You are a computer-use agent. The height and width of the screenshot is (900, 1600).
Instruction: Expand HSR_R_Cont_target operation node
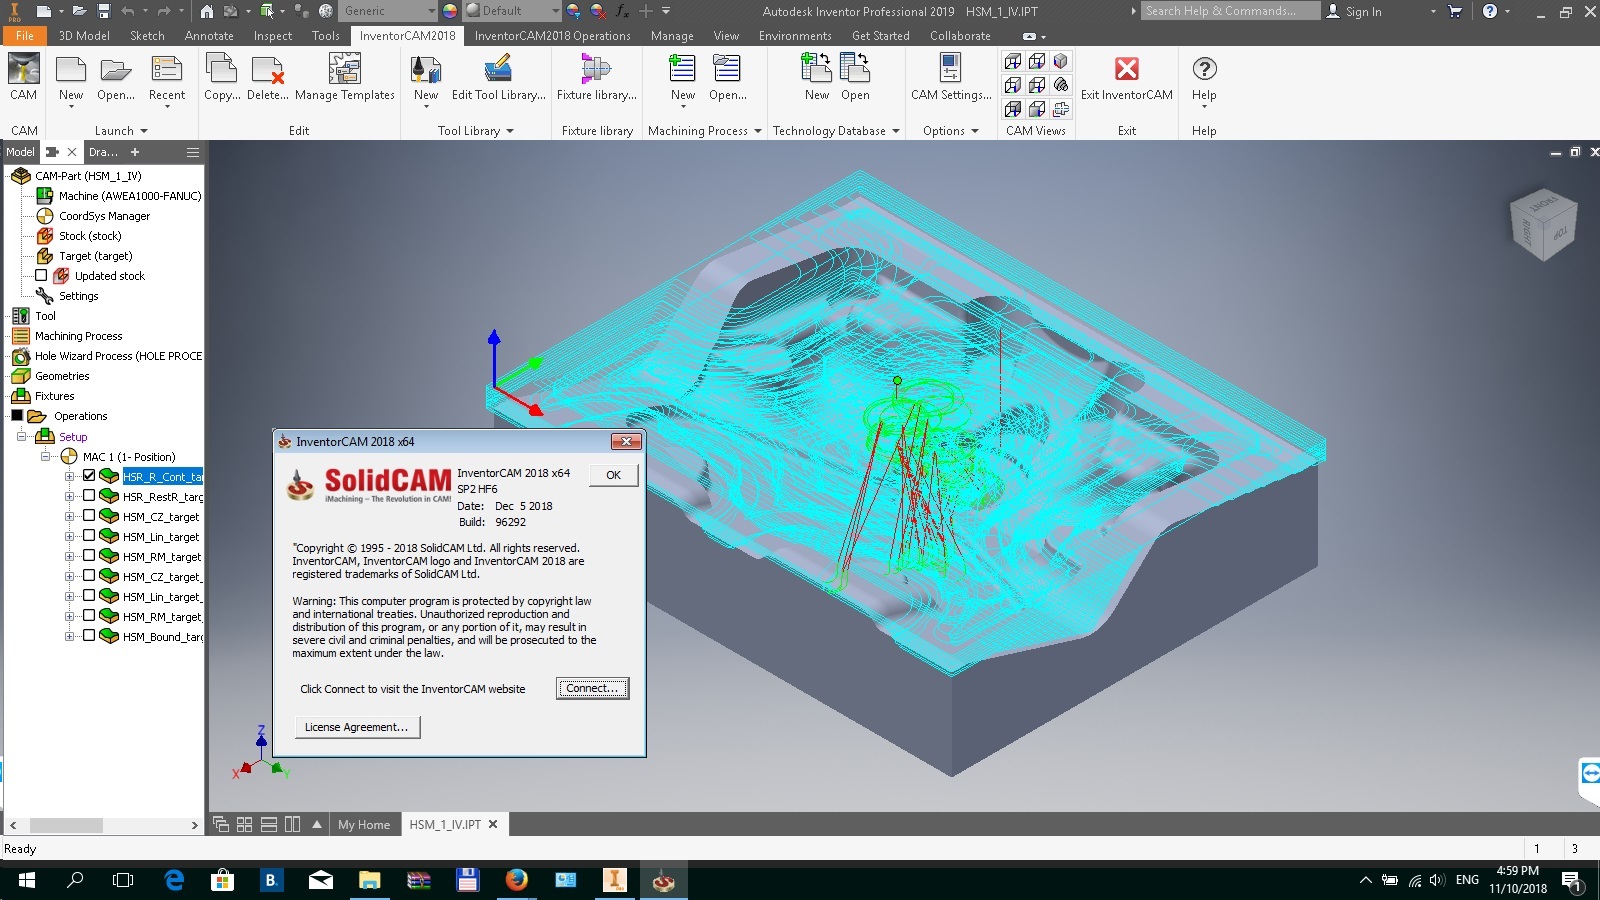pos(69,476)
